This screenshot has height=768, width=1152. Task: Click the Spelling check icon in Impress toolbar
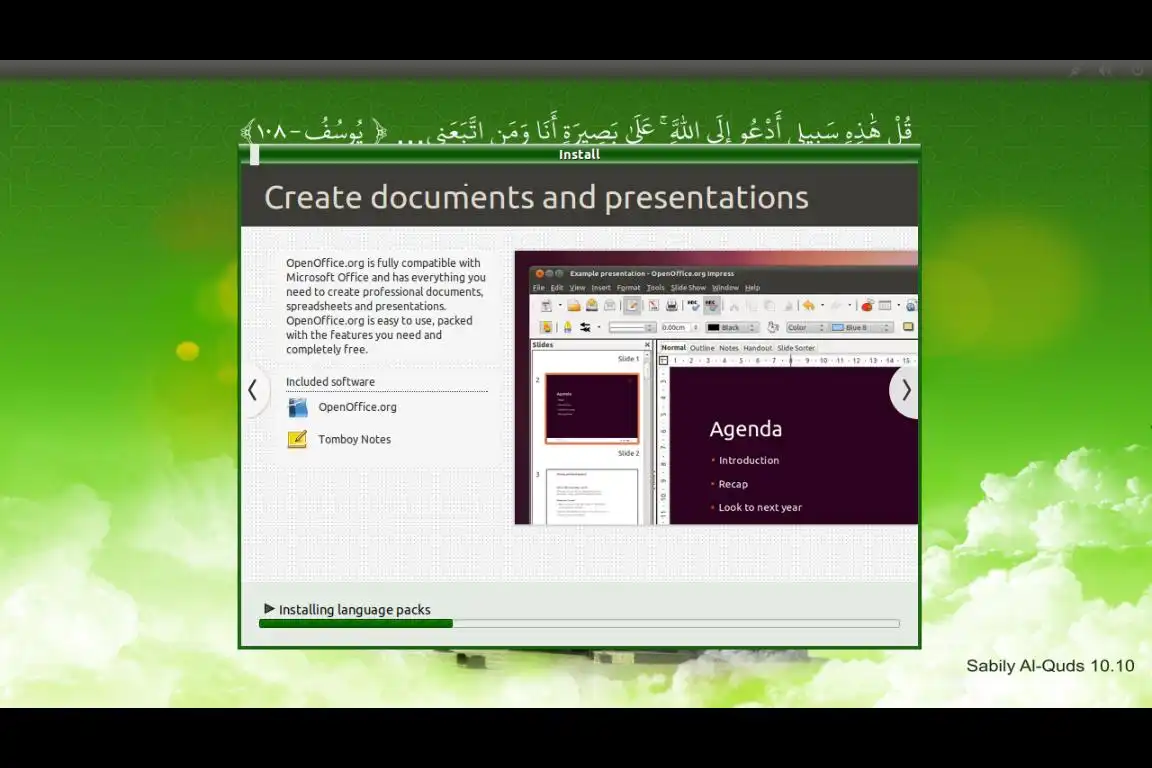click(x=694, y=306)
